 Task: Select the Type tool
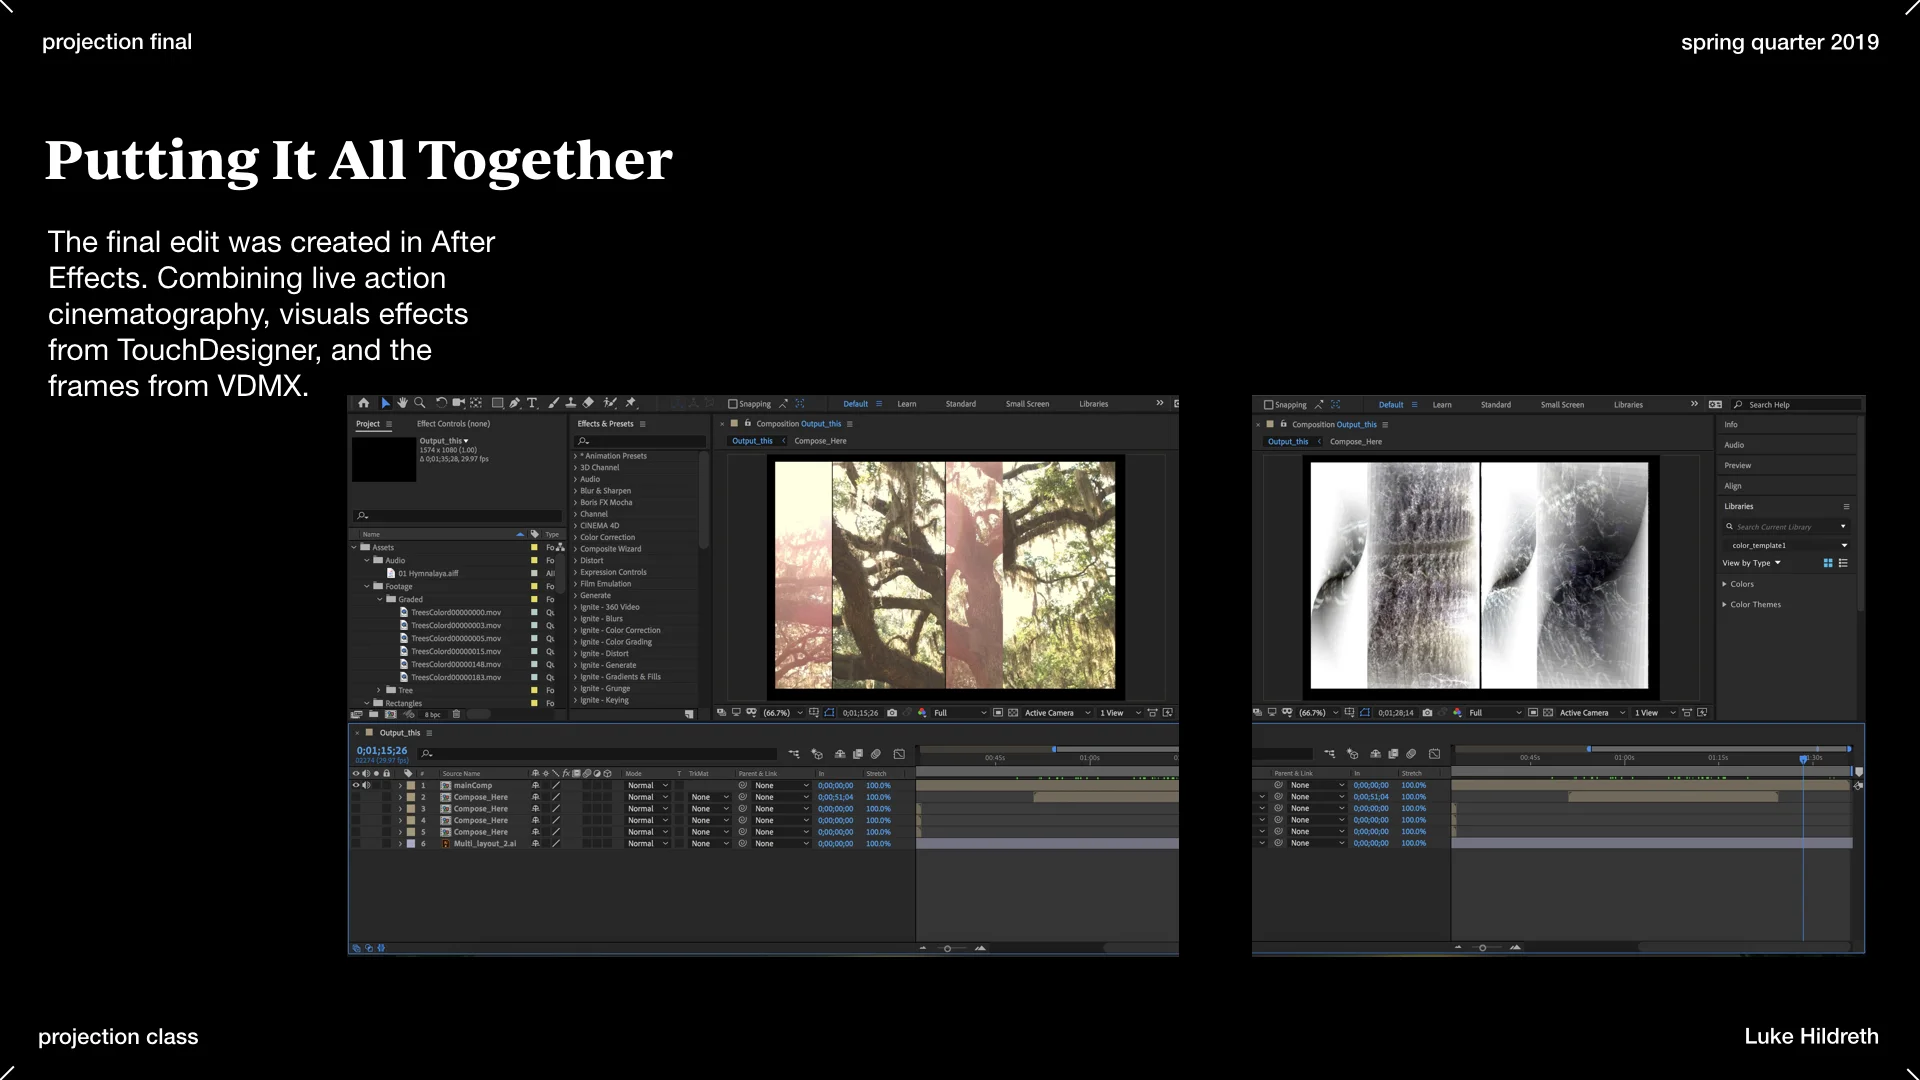(x=532, y=403)
